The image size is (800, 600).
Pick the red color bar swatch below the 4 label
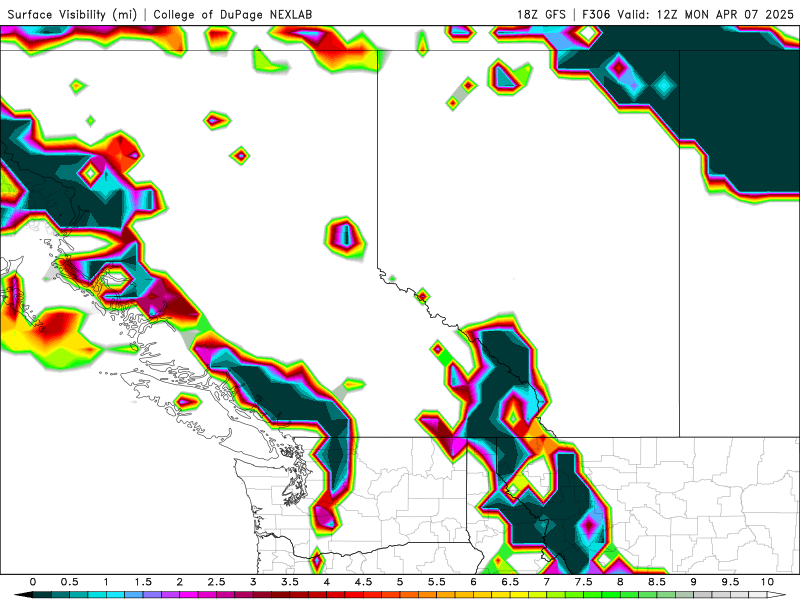pyautogui.click(x=336, y=595)
